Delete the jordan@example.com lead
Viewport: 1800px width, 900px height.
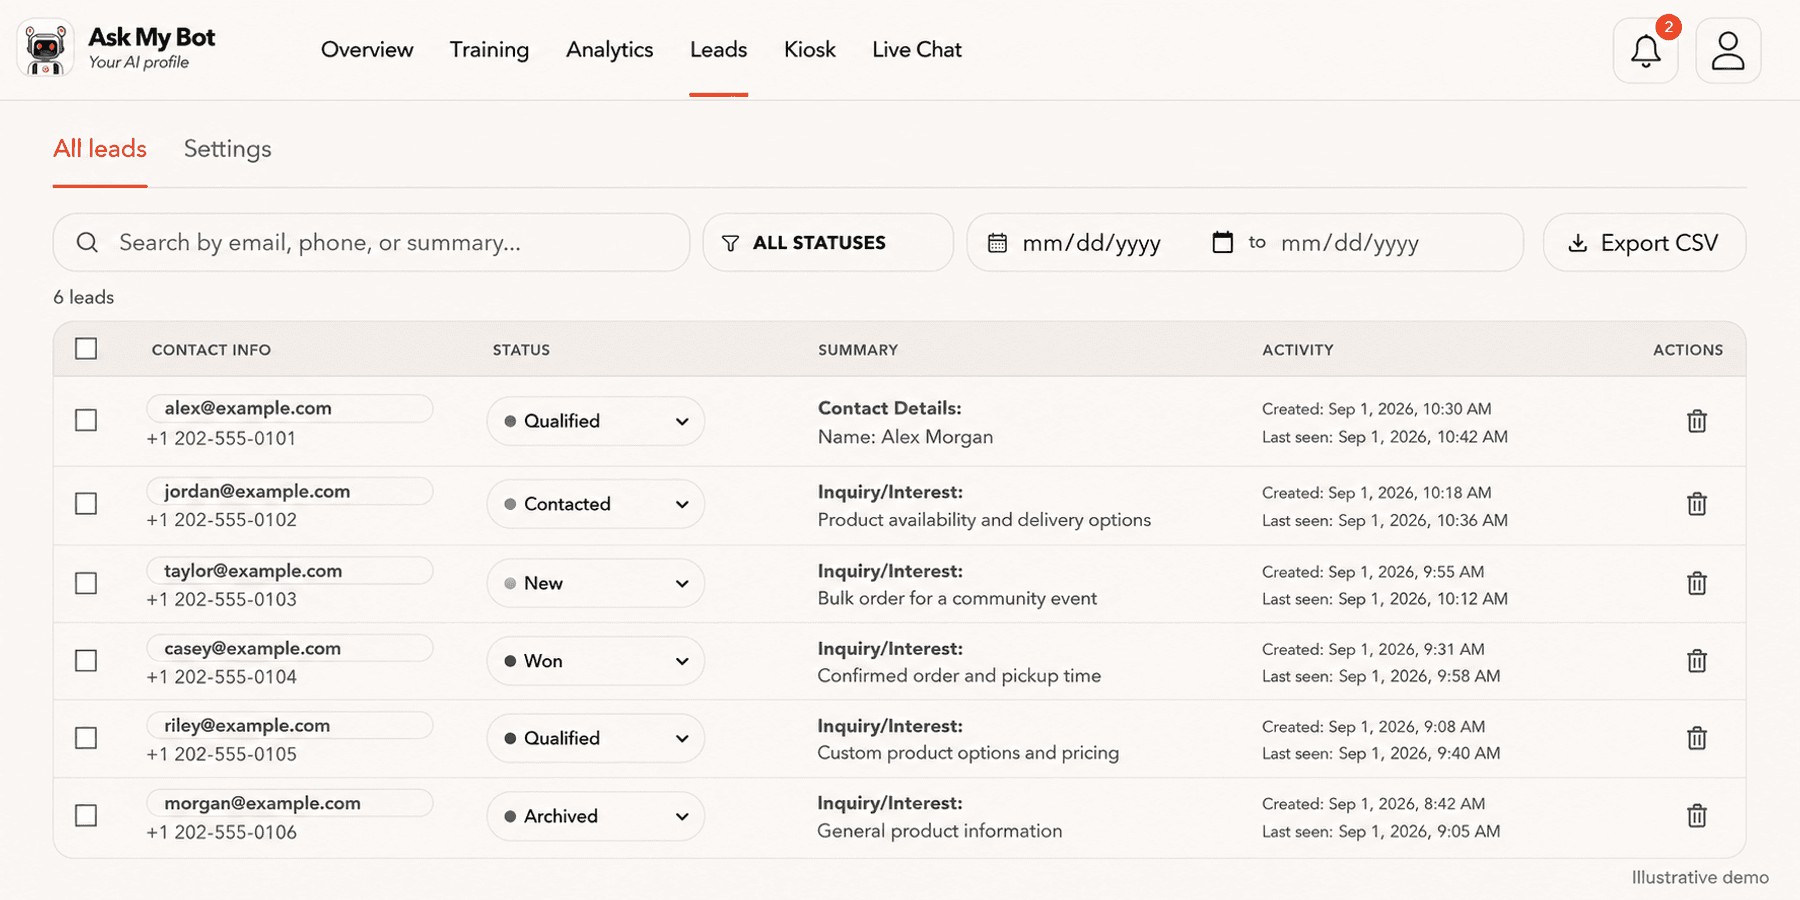tap(1697, 504)
